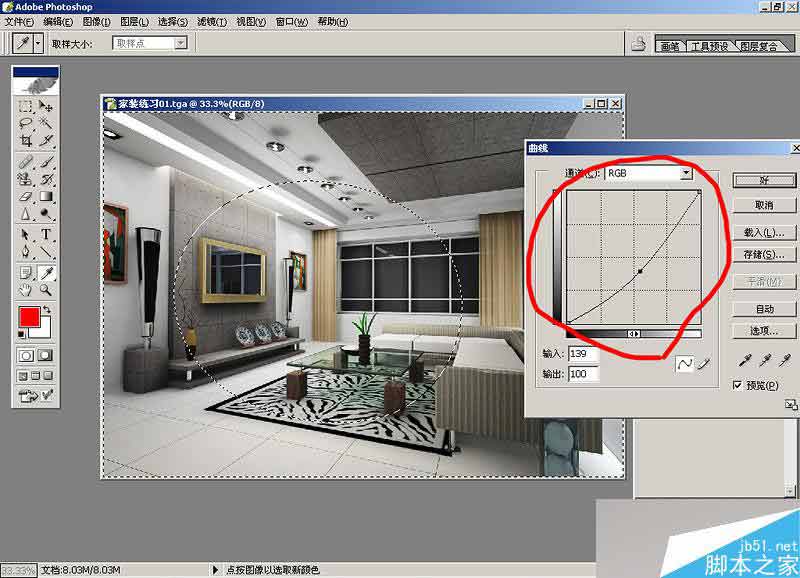Switch to Quick Mask mode

[45, 356]
